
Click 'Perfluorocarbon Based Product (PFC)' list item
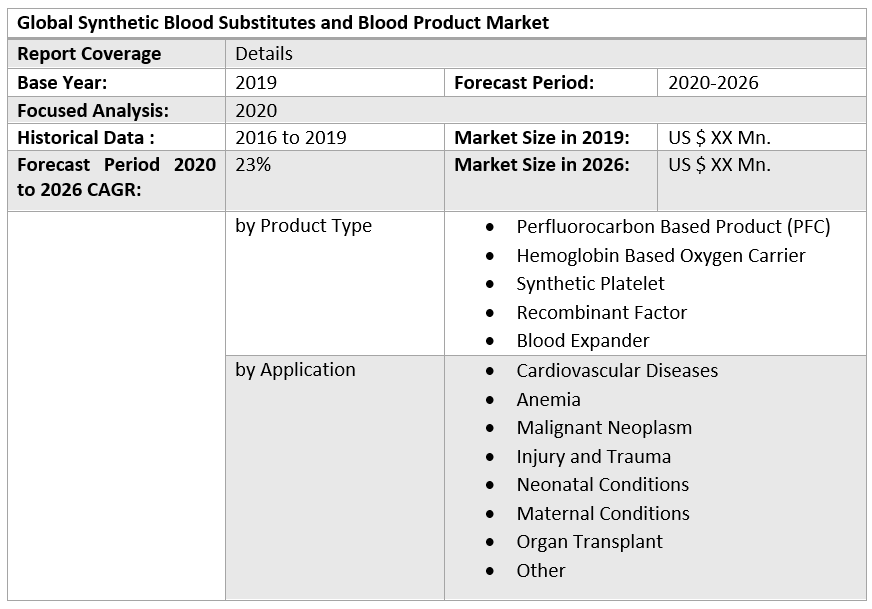pyautogui.click(x=673, y=227)
